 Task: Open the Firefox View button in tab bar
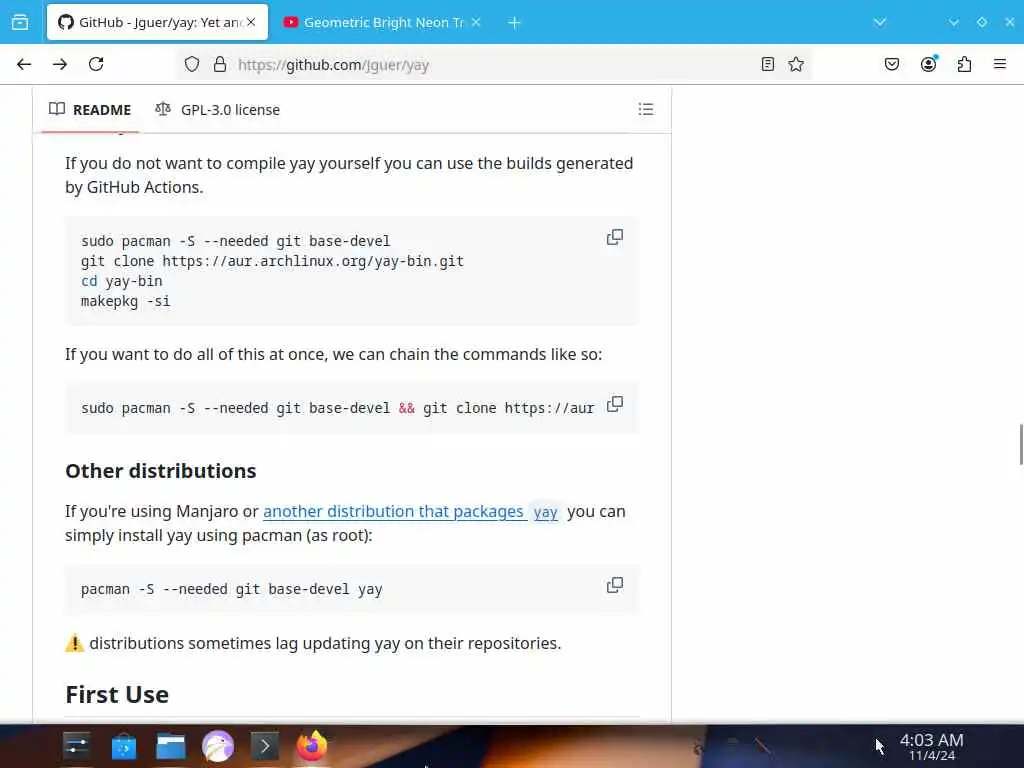20,22
